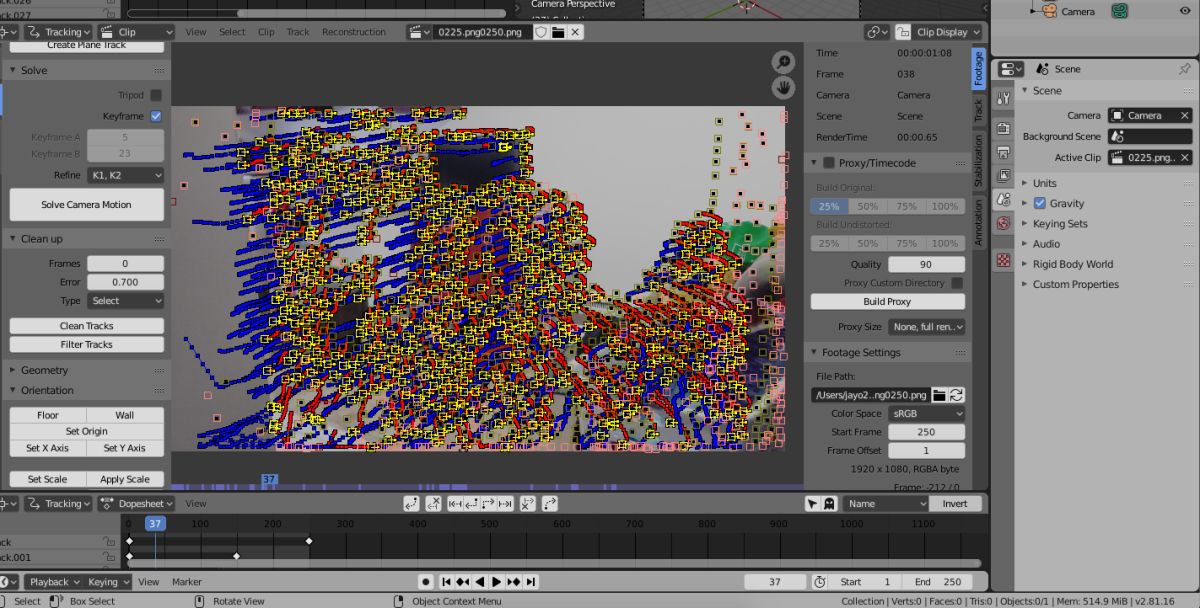
Task: Click the folder icon next to clip name
Action: pos(558,32)
